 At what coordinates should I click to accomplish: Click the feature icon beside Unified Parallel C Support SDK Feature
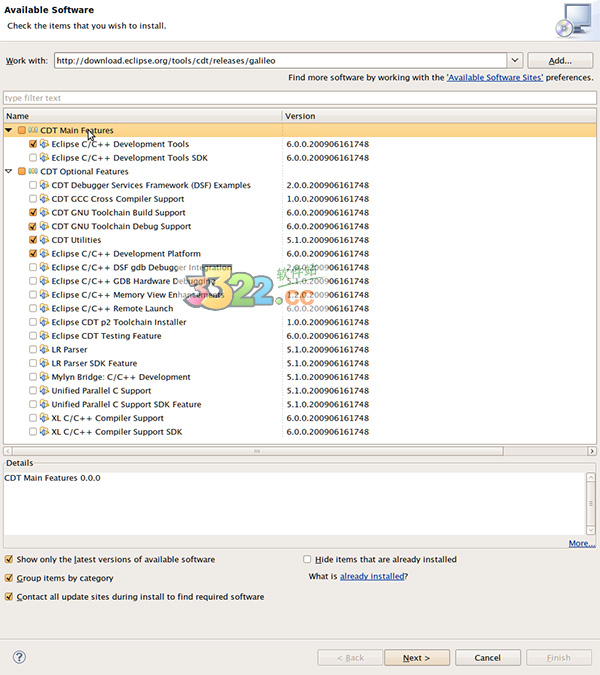[44, 404]
